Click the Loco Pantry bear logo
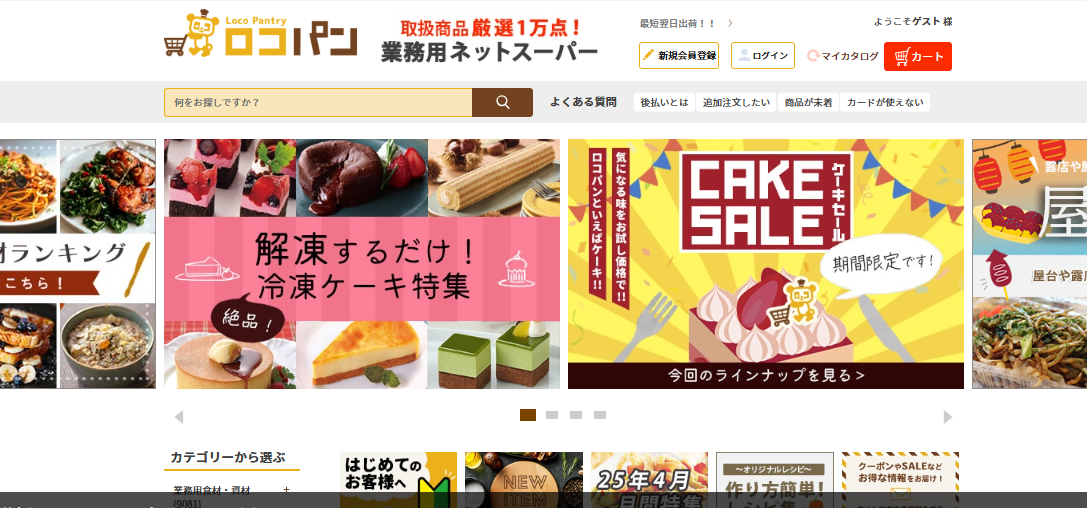1087x508 pixels. click(260, 33)
